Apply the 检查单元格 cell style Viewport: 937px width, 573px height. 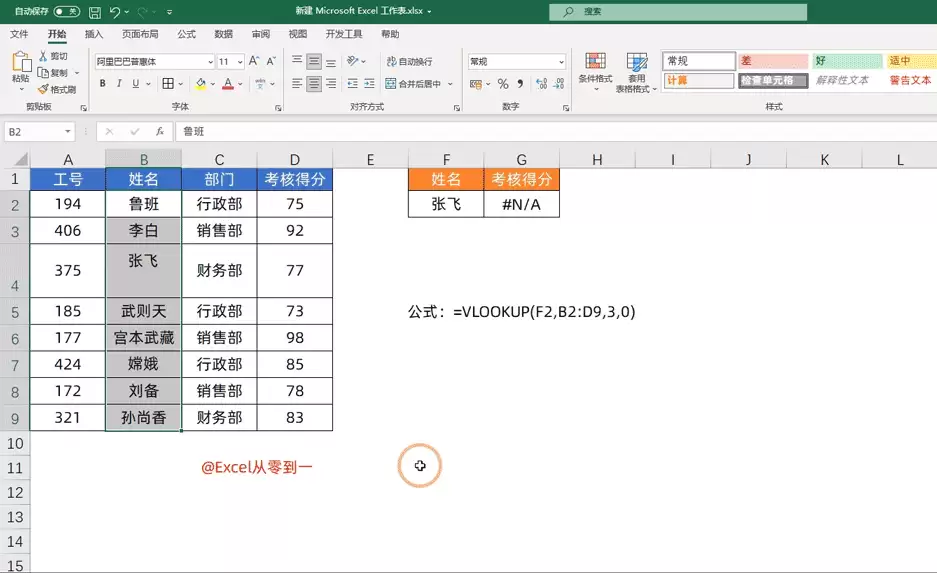(773, 80)
